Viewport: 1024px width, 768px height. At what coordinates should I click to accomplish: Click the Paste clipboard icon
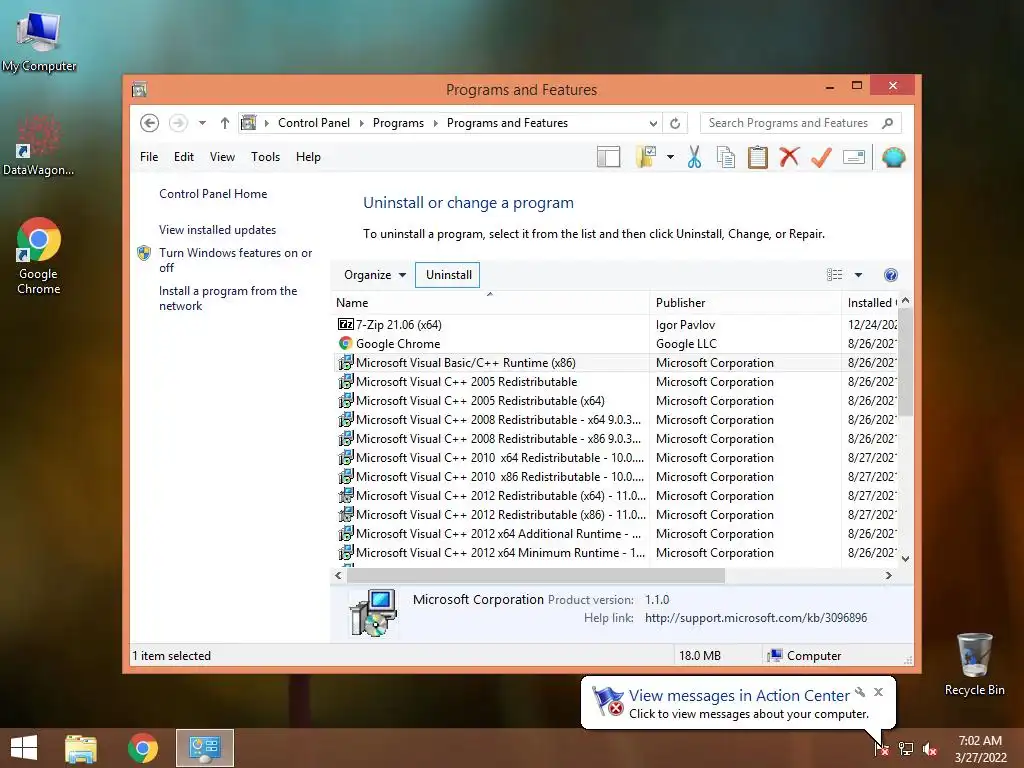tap(758, 157)
